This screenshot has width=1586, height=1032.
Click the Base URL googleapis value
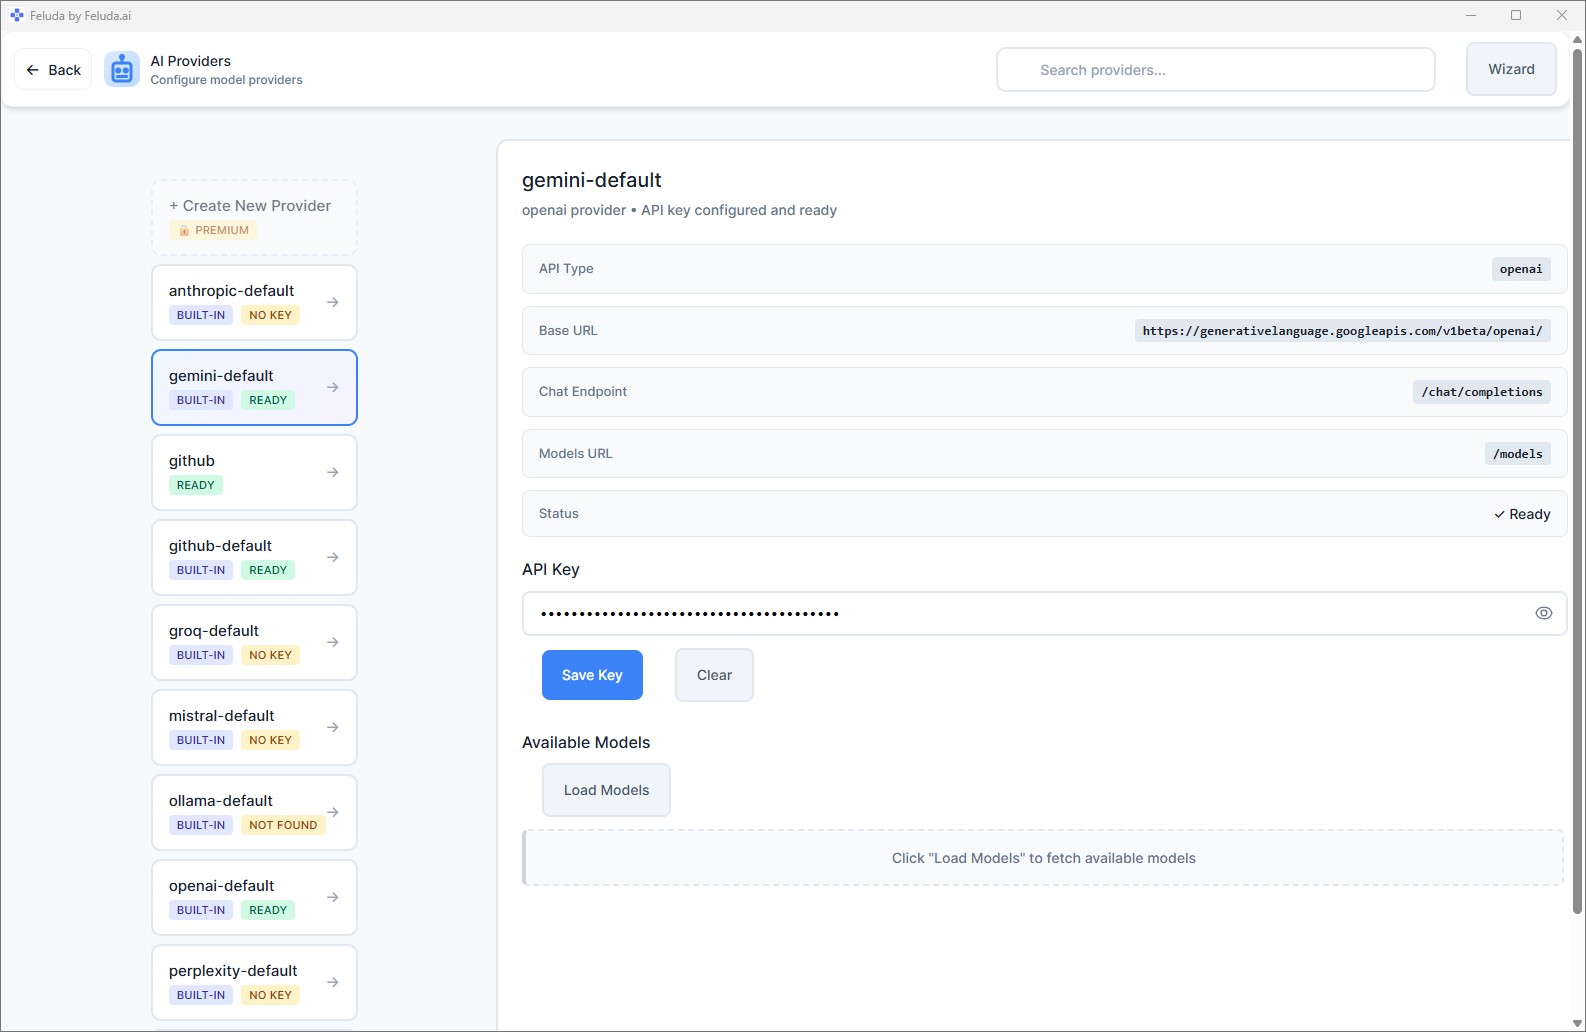click(x=1342, y=331)
